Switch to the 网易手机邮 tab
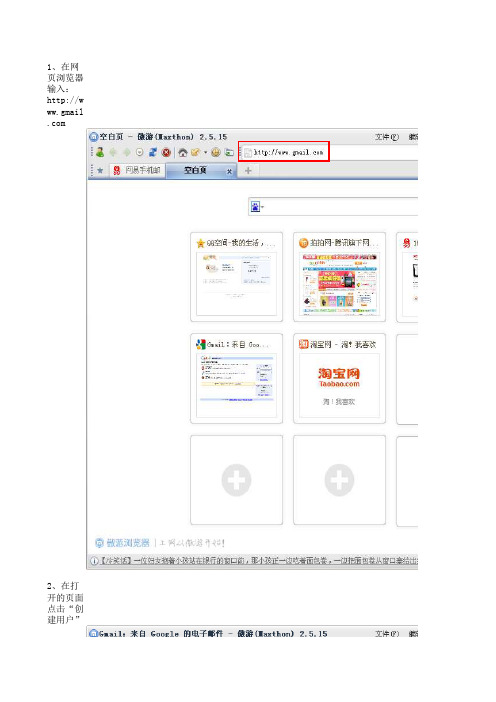The width and height of the screenshot is (496, 702). coord(137,170)
